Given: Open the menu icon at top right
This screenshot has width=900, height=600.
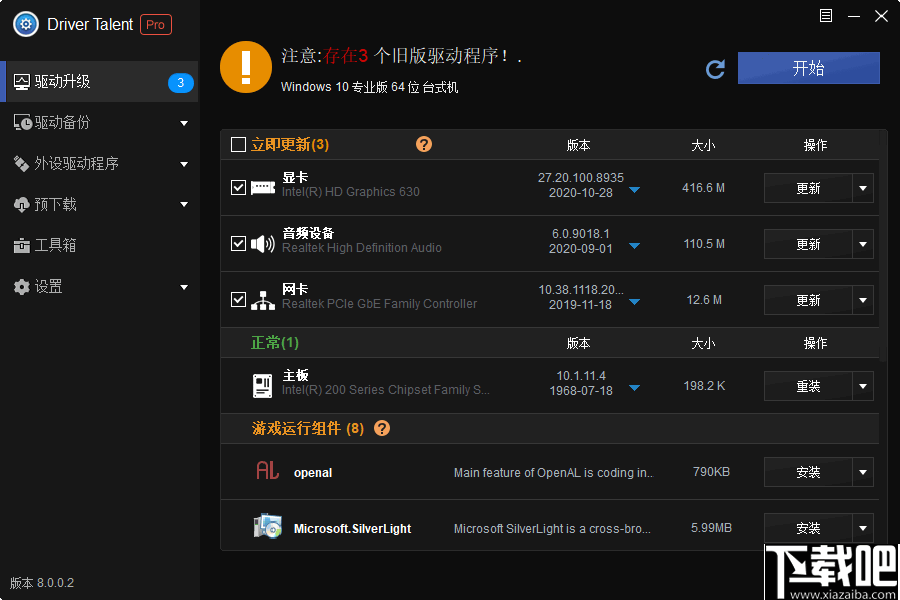Looking at the screenshot, I should pyautogui.click(x=824, y=15).
